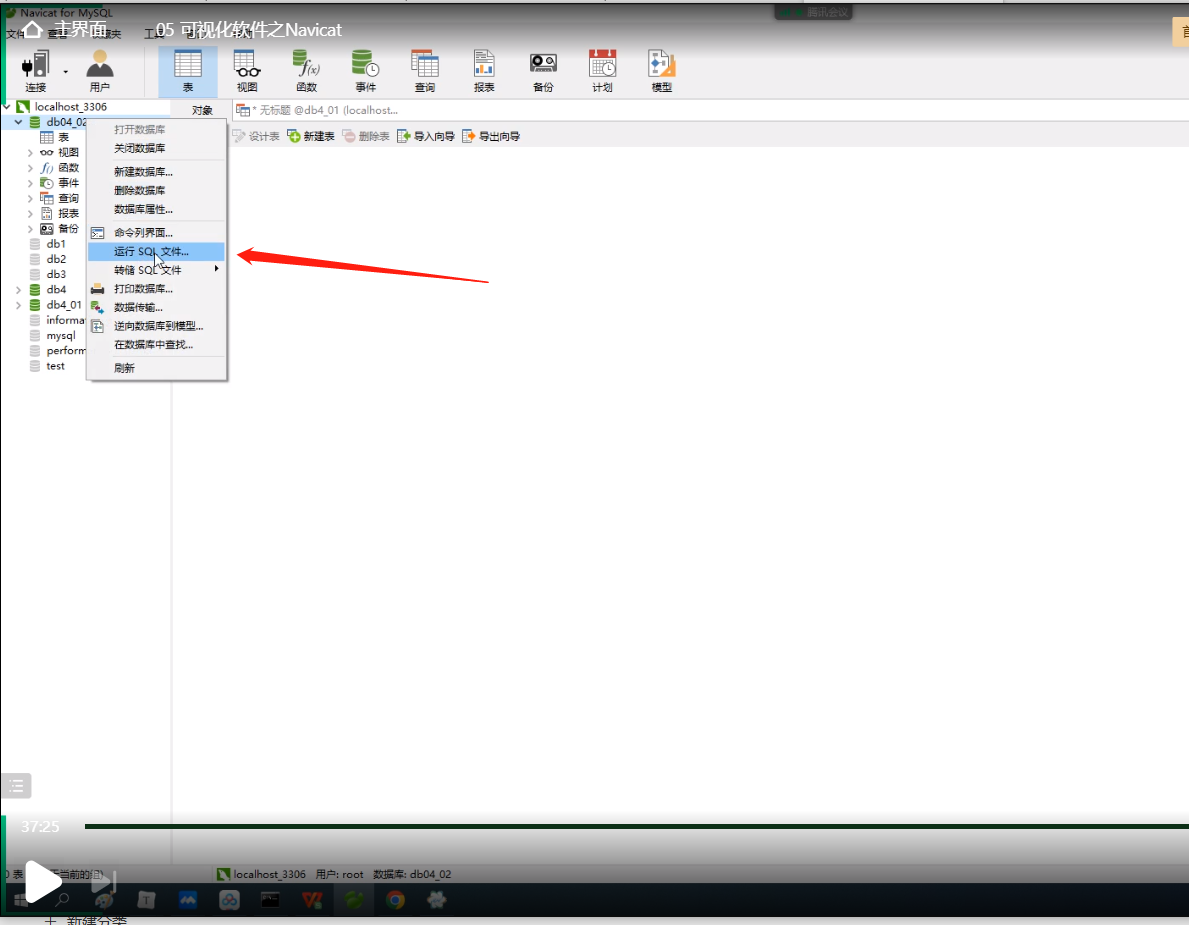
Task: Choose 在数据库中查找... menu item
Action: click(x=156, y=344)
